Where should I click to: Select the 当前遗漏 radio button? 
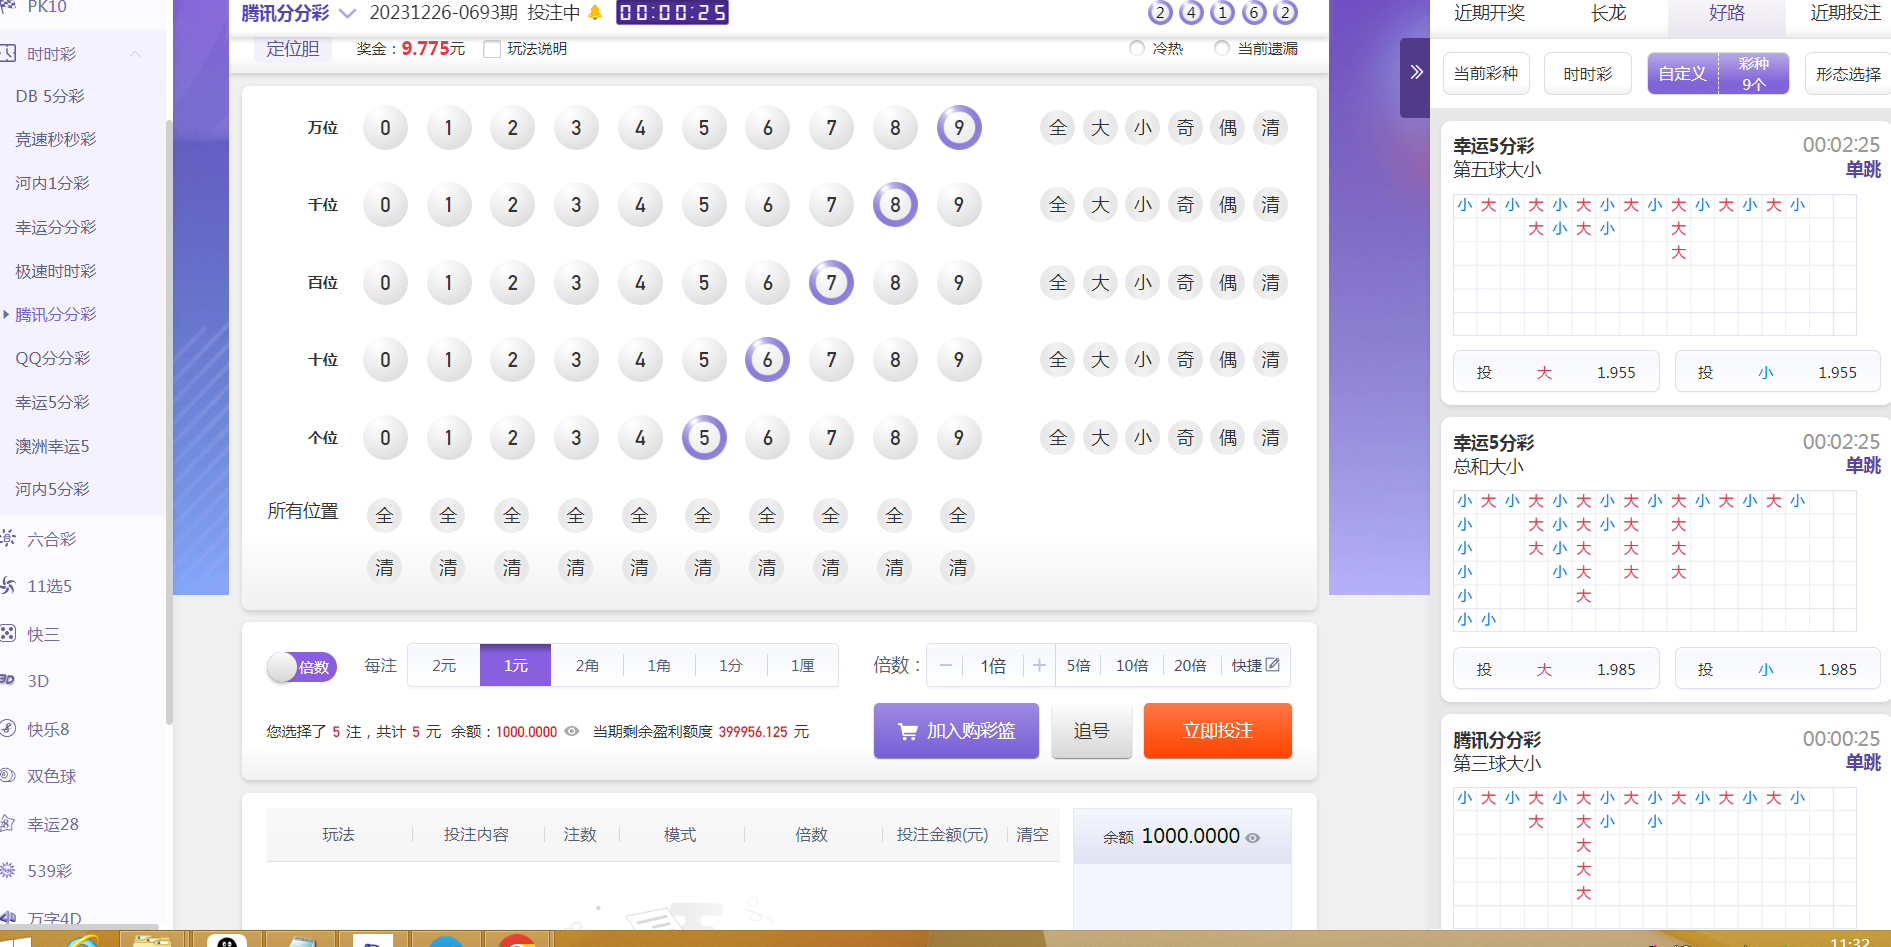(x=1222, y=48)
